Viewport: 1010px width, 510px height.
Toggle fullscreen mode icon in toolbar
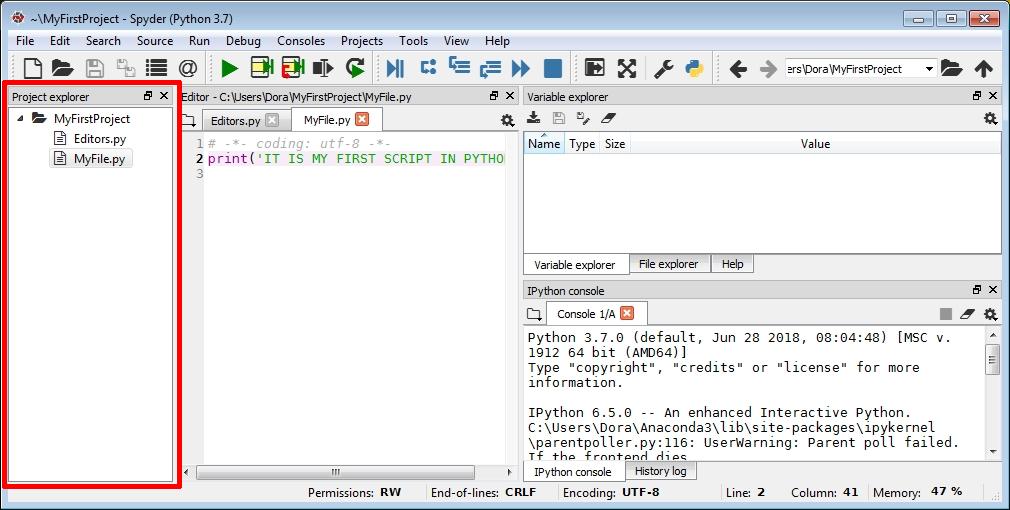click(627, 69)
